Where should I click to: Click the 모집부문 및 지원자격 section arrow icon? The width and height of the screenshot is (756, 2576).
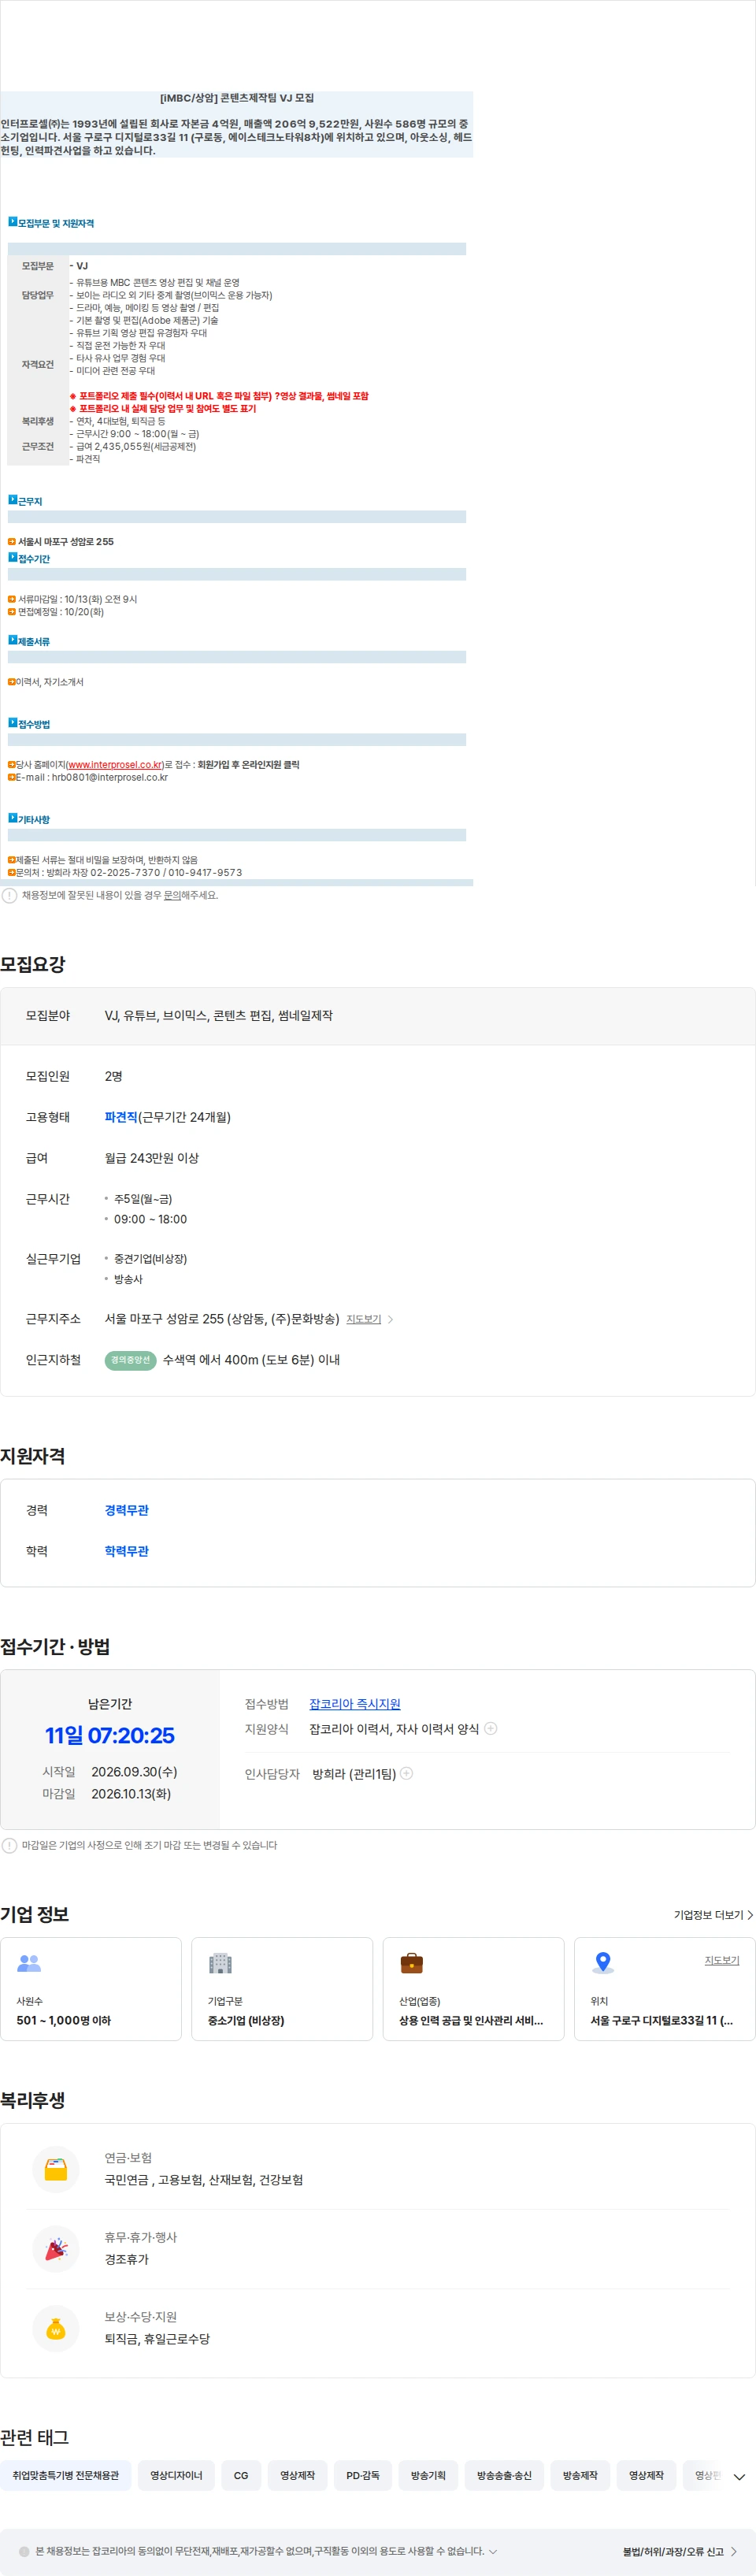[x=13, y=222]
